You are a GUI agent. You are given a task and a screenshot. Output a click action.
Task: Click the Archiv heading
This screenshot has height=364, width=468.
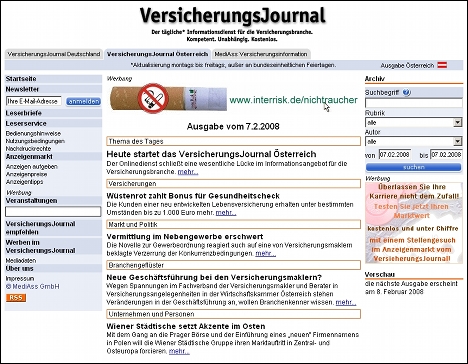(x=375, y=79)
